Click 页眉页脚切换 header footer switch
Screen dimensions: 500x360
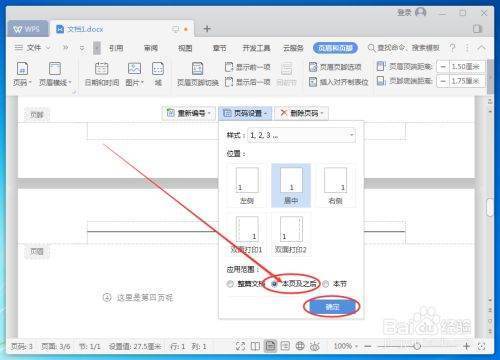198,74
